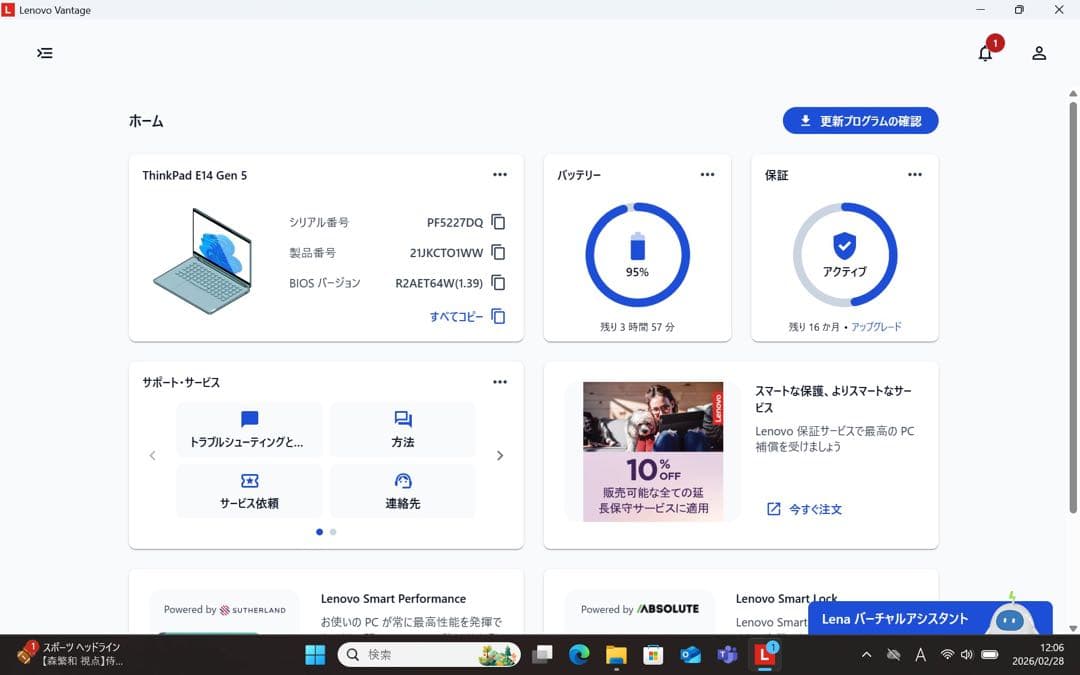
Task: Click the scrollbar up arrow
Action: [x=1073, y=93]
